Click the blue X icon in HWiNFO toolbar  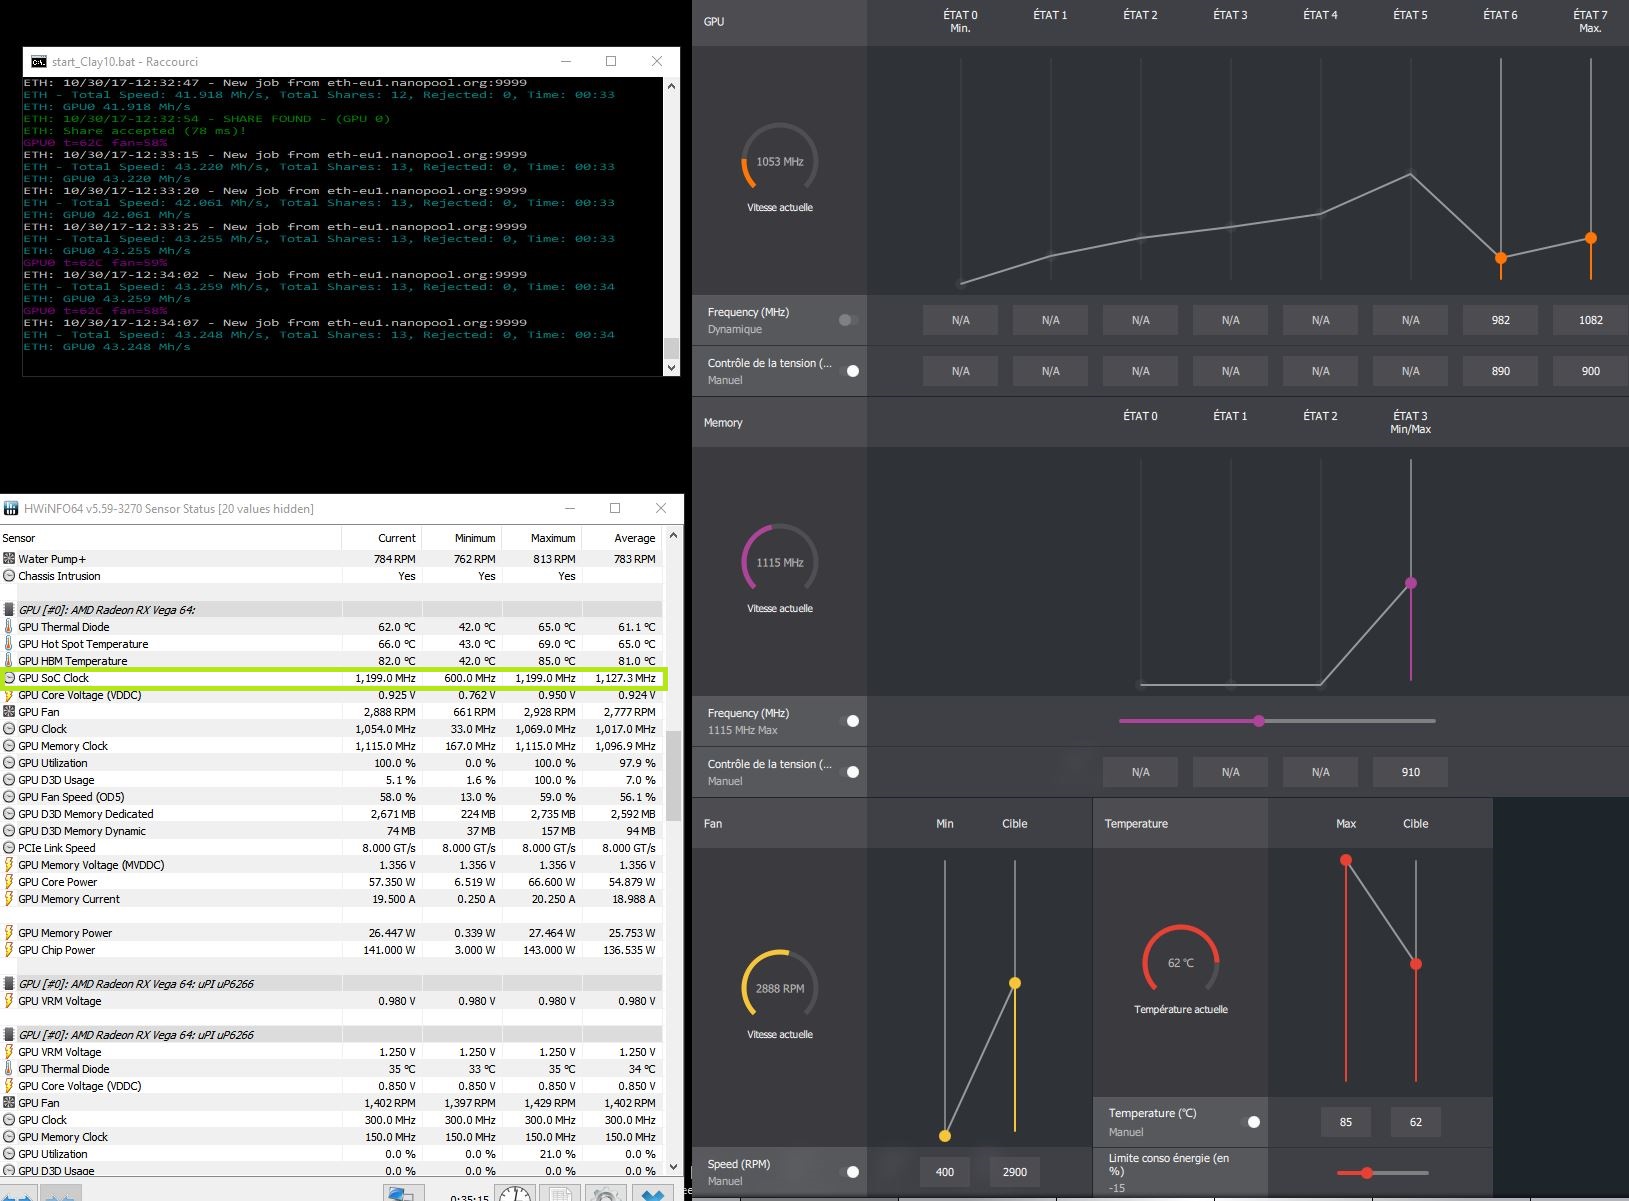(653, 1194)
